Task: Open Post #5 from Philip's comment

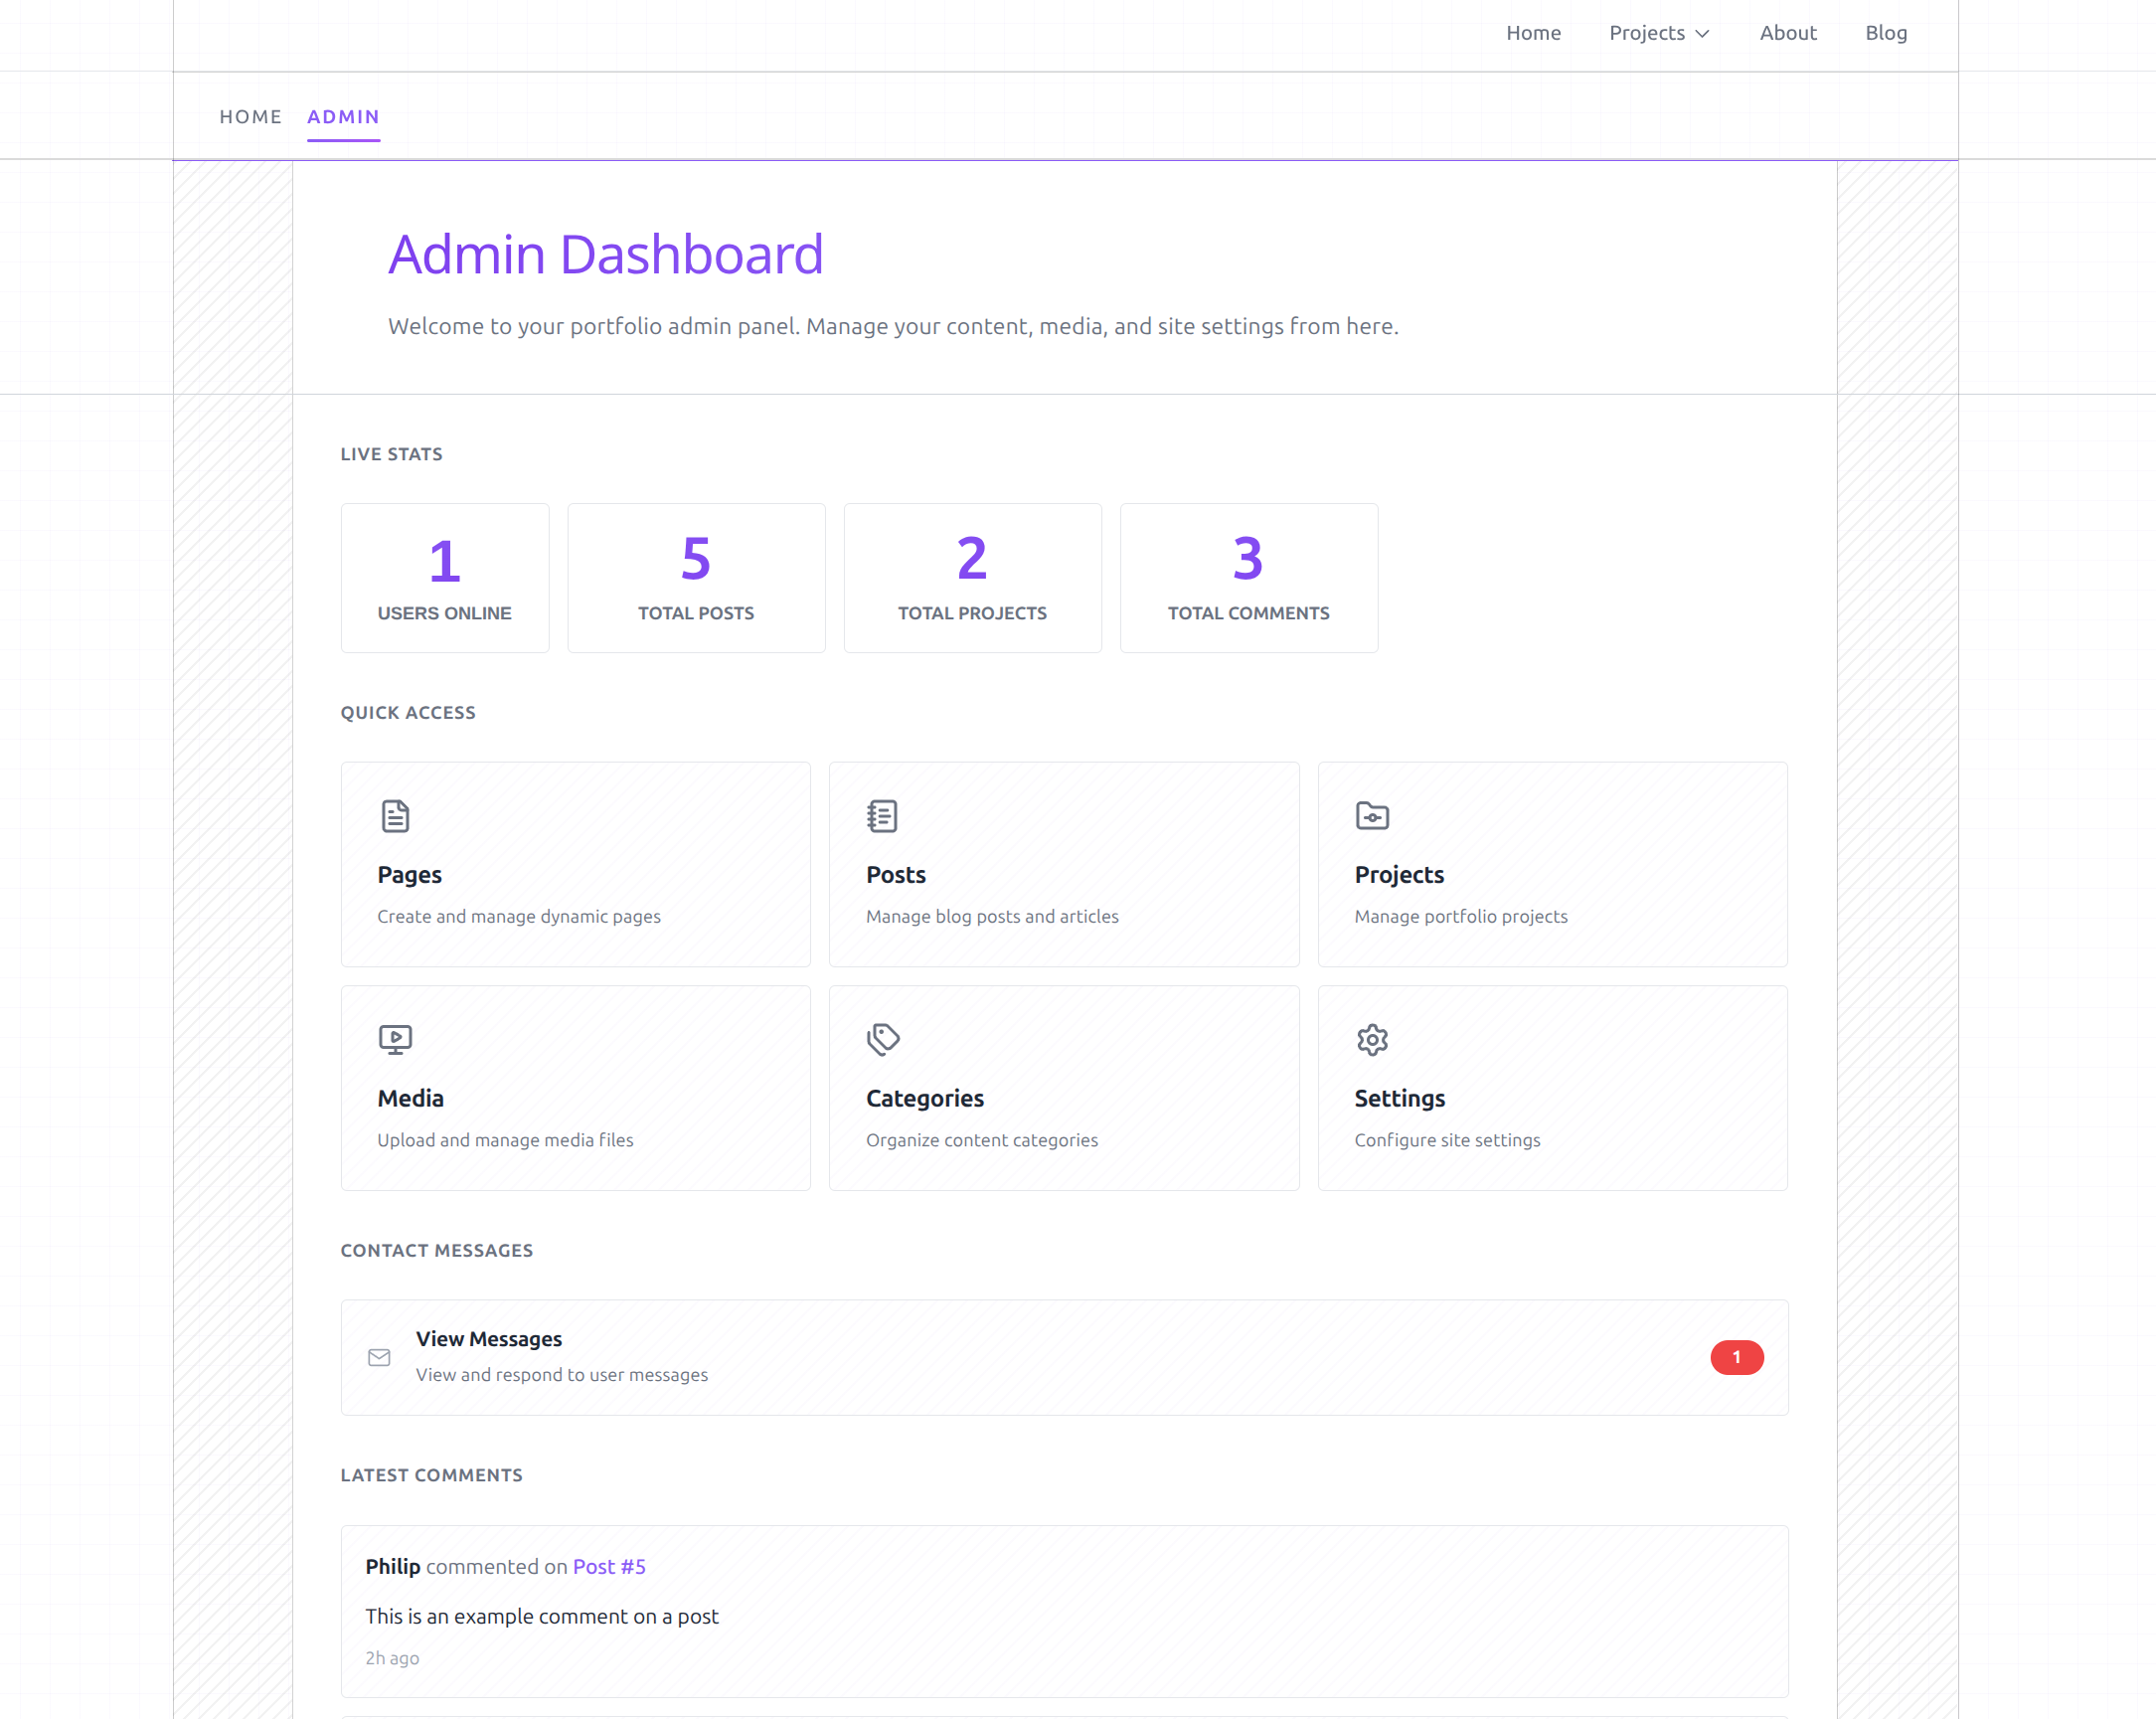Action: click(608, 1566)
